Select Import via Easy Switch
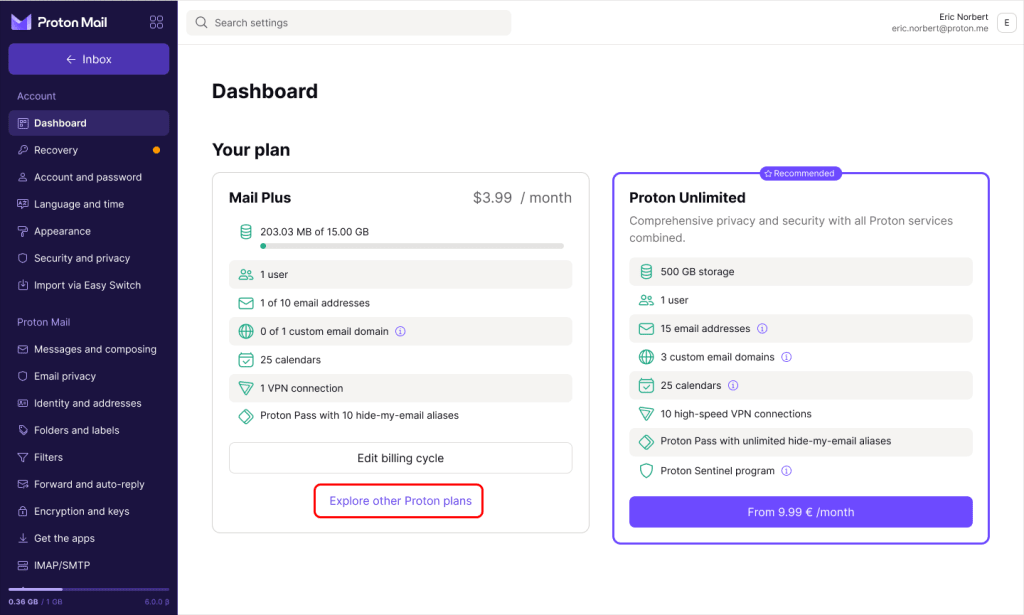 tap(87, 285)
